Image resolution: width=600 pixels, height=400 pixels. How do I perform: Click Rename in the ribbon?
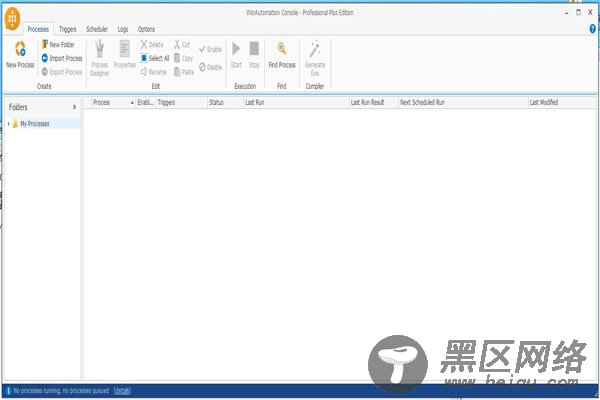[153, 72]
